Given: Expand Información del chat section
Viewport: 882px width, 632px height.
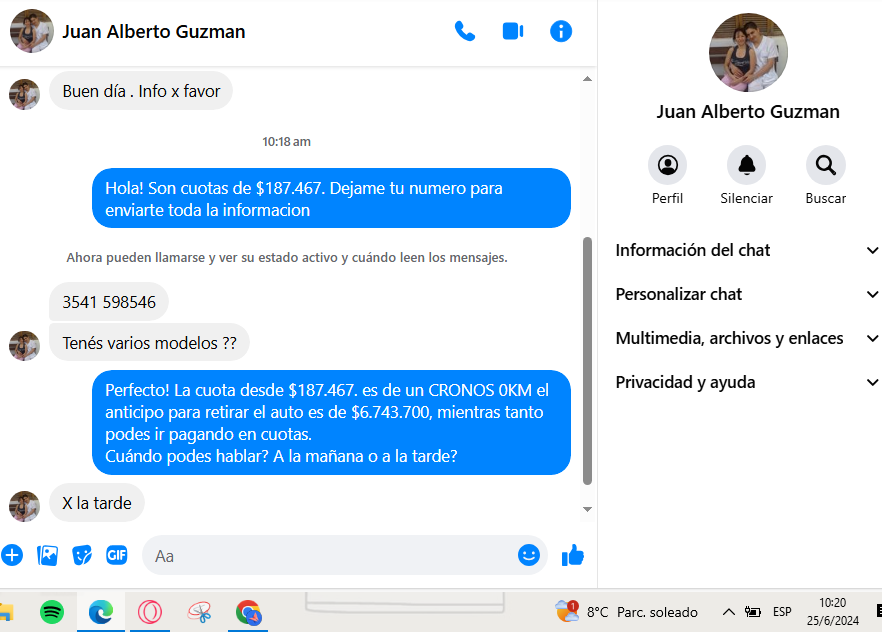Looking at the screenshot, I should (747, 250).
